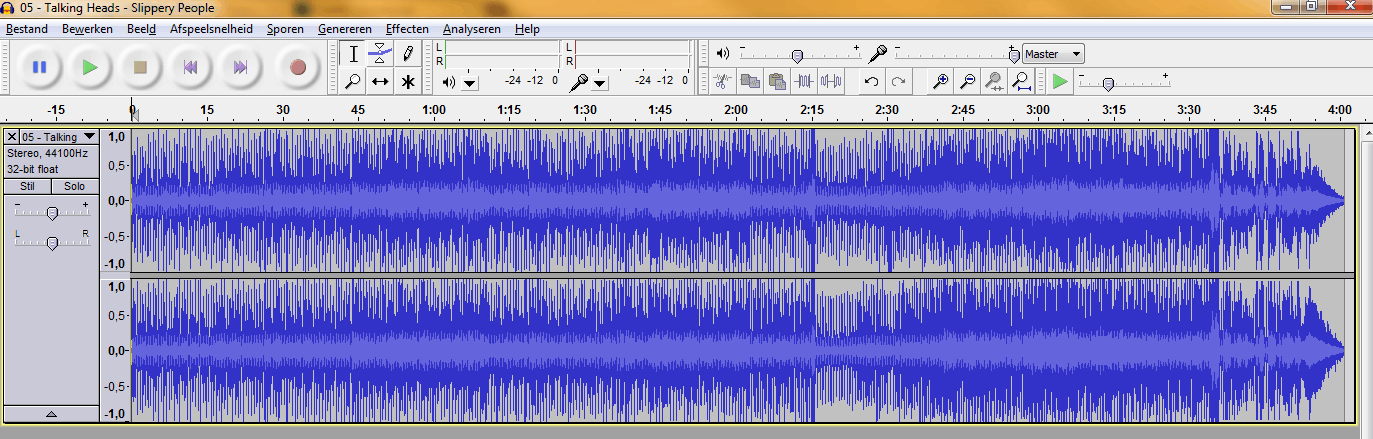This screenshot has width=1373, height=439.
Task: Click the output speaker icon in mixer toolbar
Action: (x=723, y=53)
